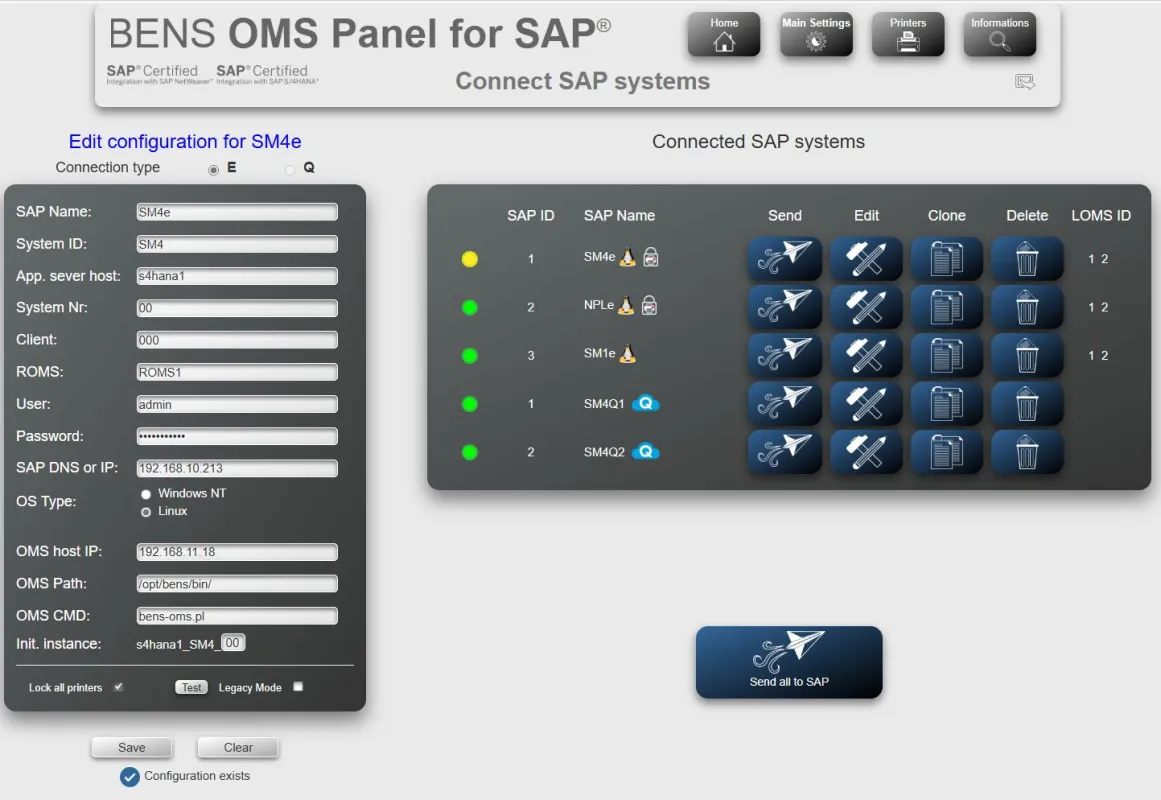Clone the SM1e system
Screen dimensions: 1161x800
coord(946,355)
